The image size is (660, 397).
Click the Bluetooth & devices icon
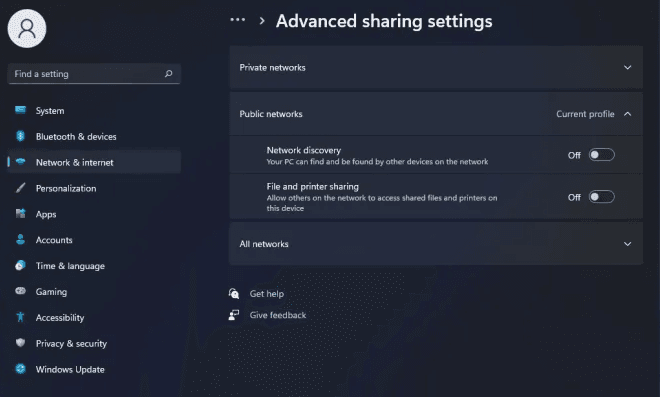click(x=20, y=136)
